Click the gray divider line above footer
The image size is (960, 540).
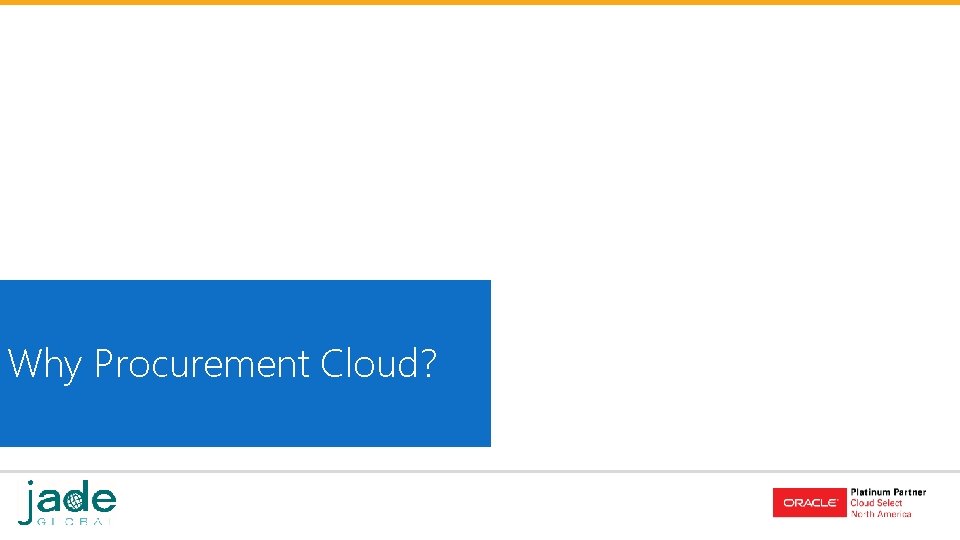480,471
